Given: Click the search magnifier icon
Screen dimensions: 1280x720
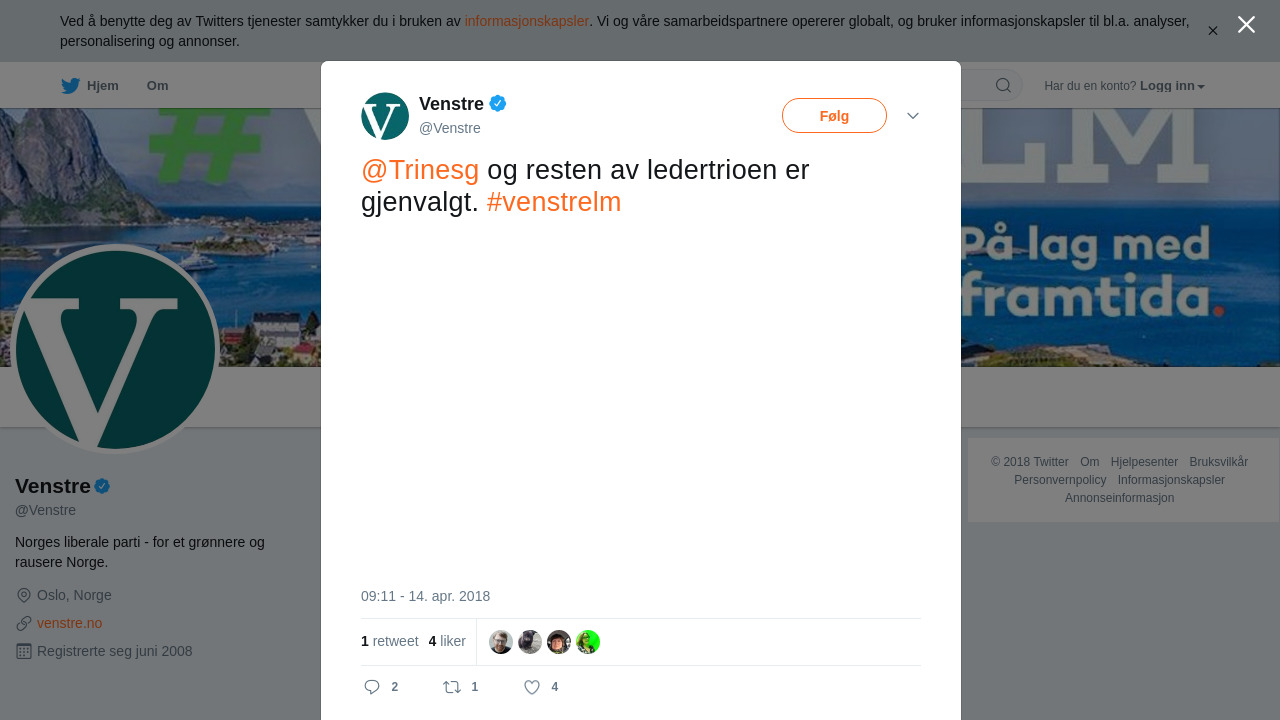Looking at the screenshot, I should coord(1003,85).
